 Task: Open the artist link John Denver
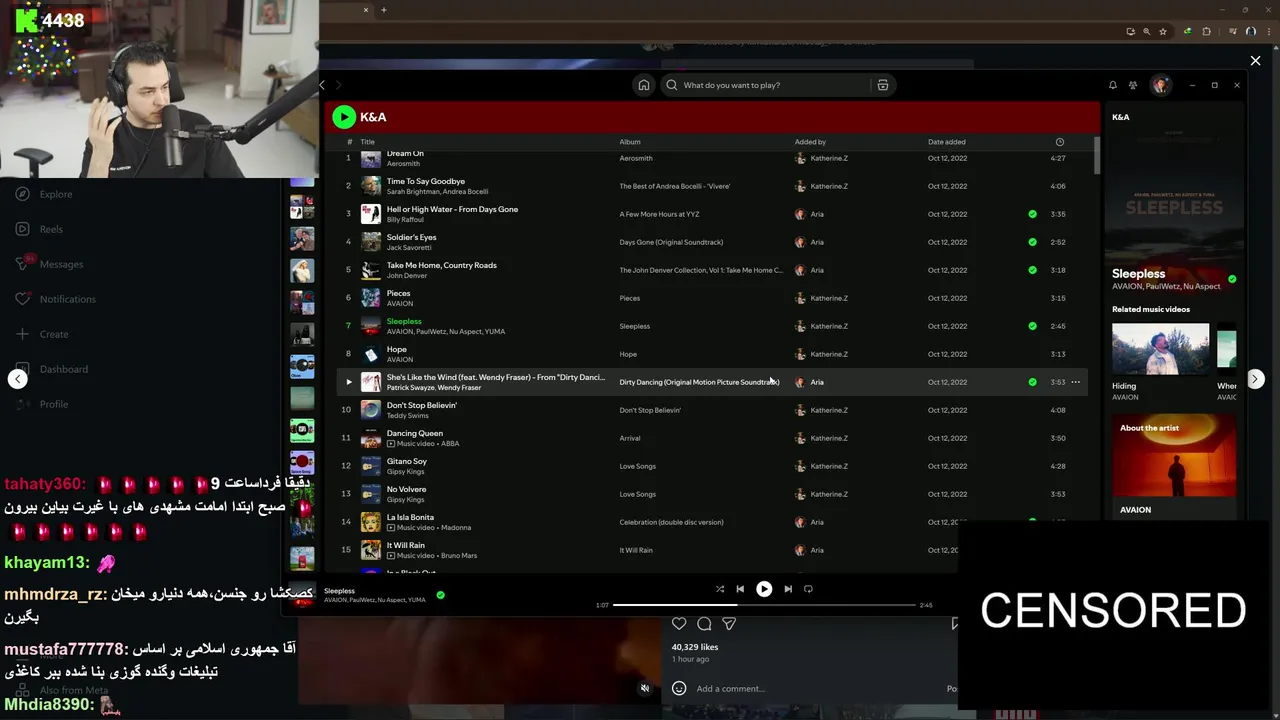coord(407,275)
